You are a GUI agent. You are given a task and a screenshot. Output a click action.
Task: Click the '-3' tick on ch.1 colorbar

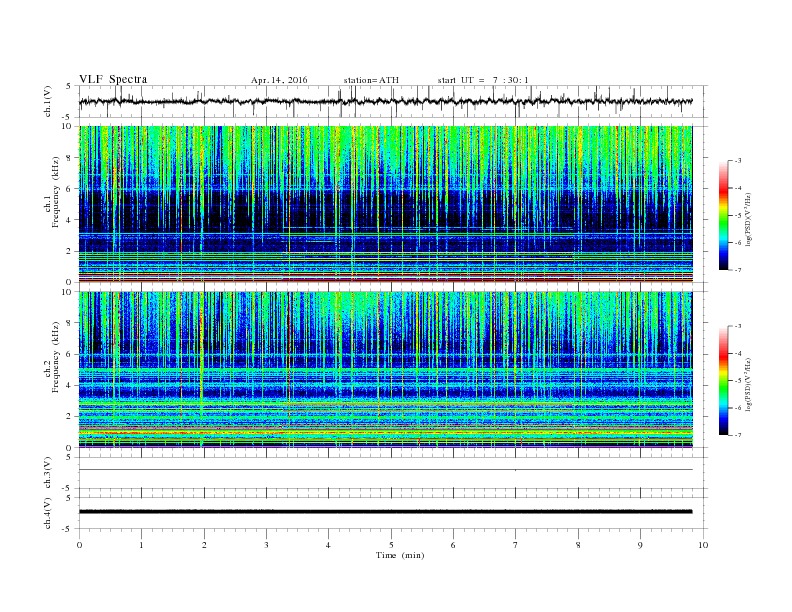738,161
